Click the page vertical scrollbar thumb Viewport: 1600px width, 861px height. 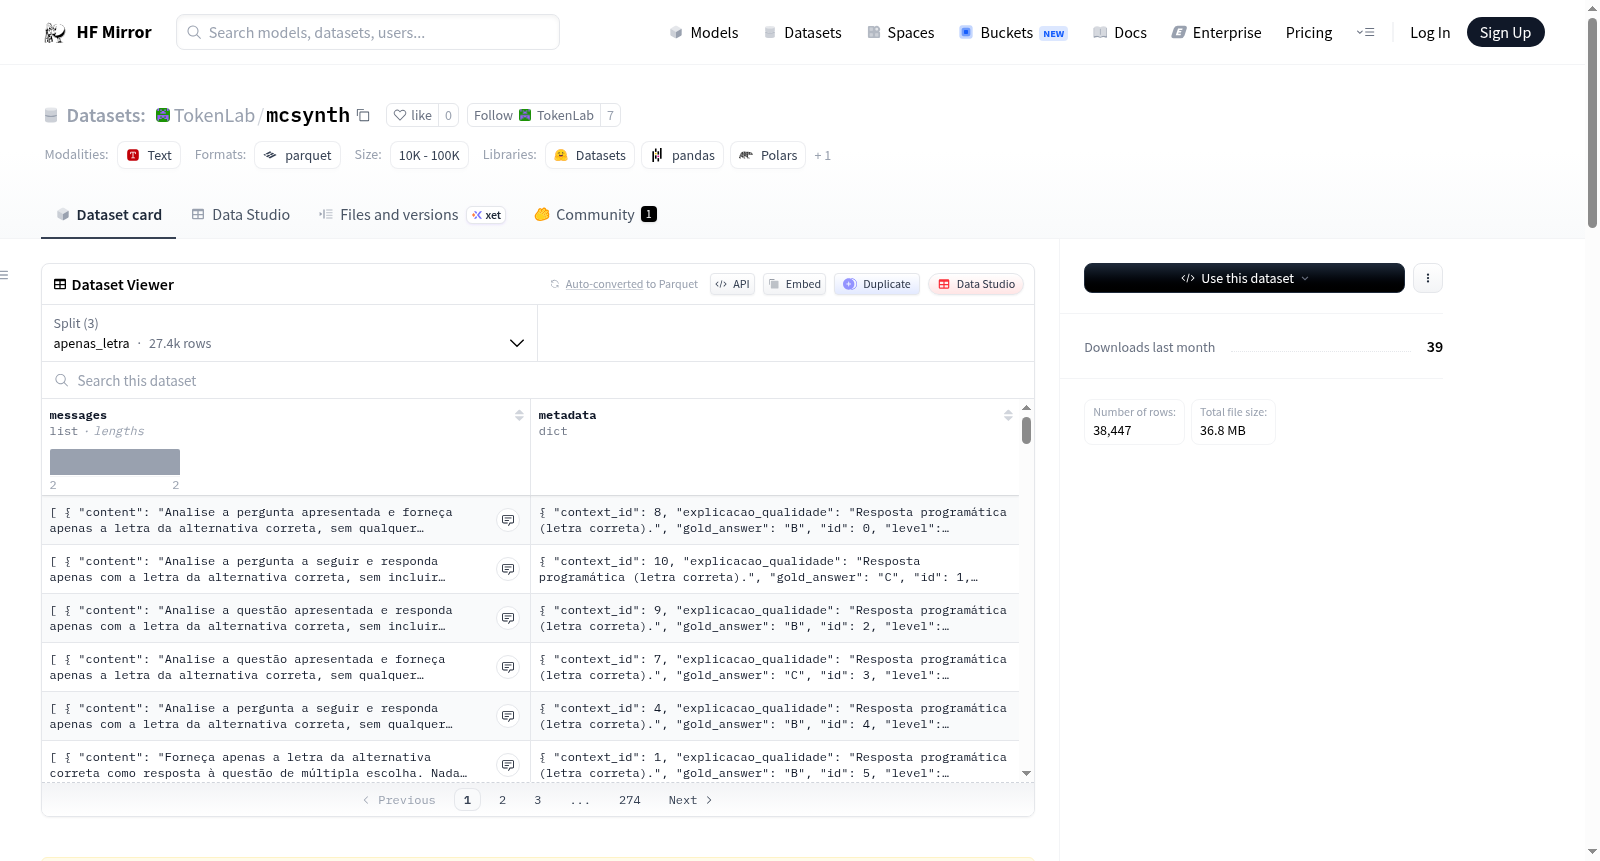coord(1592,122)
